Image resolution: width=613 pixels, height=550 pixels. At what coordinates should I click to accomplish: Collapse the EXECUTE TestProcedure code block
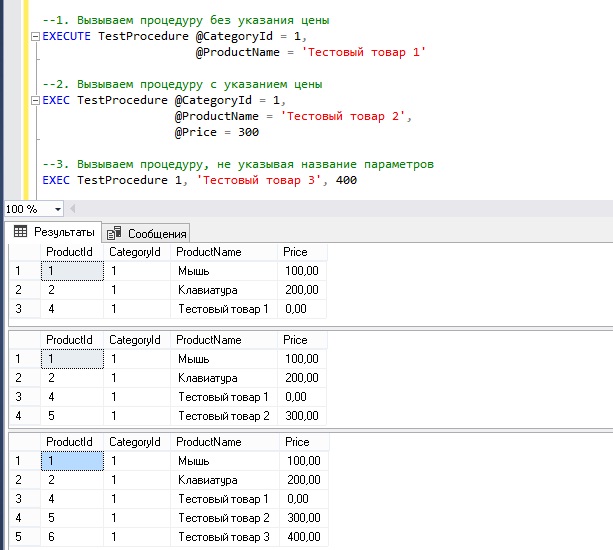coord(36,36)
